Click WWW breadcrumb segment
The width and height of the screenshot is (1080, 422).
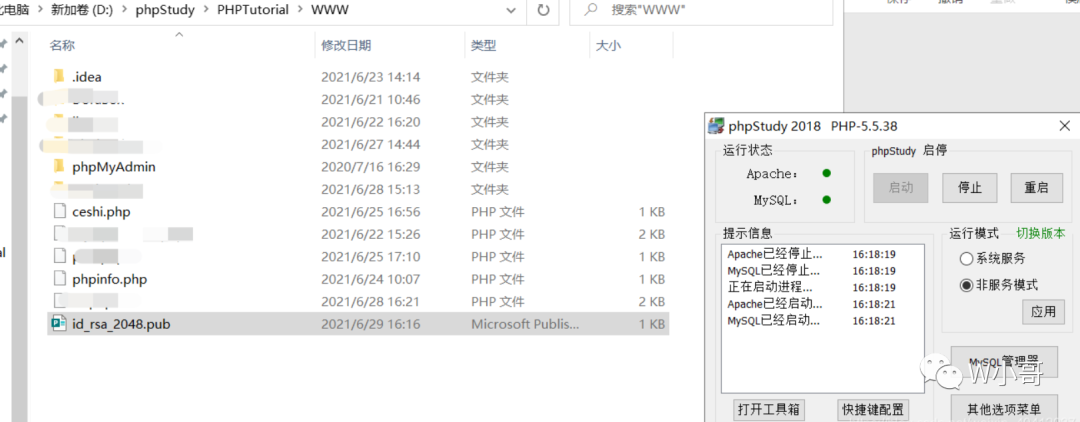pos(330,10)
